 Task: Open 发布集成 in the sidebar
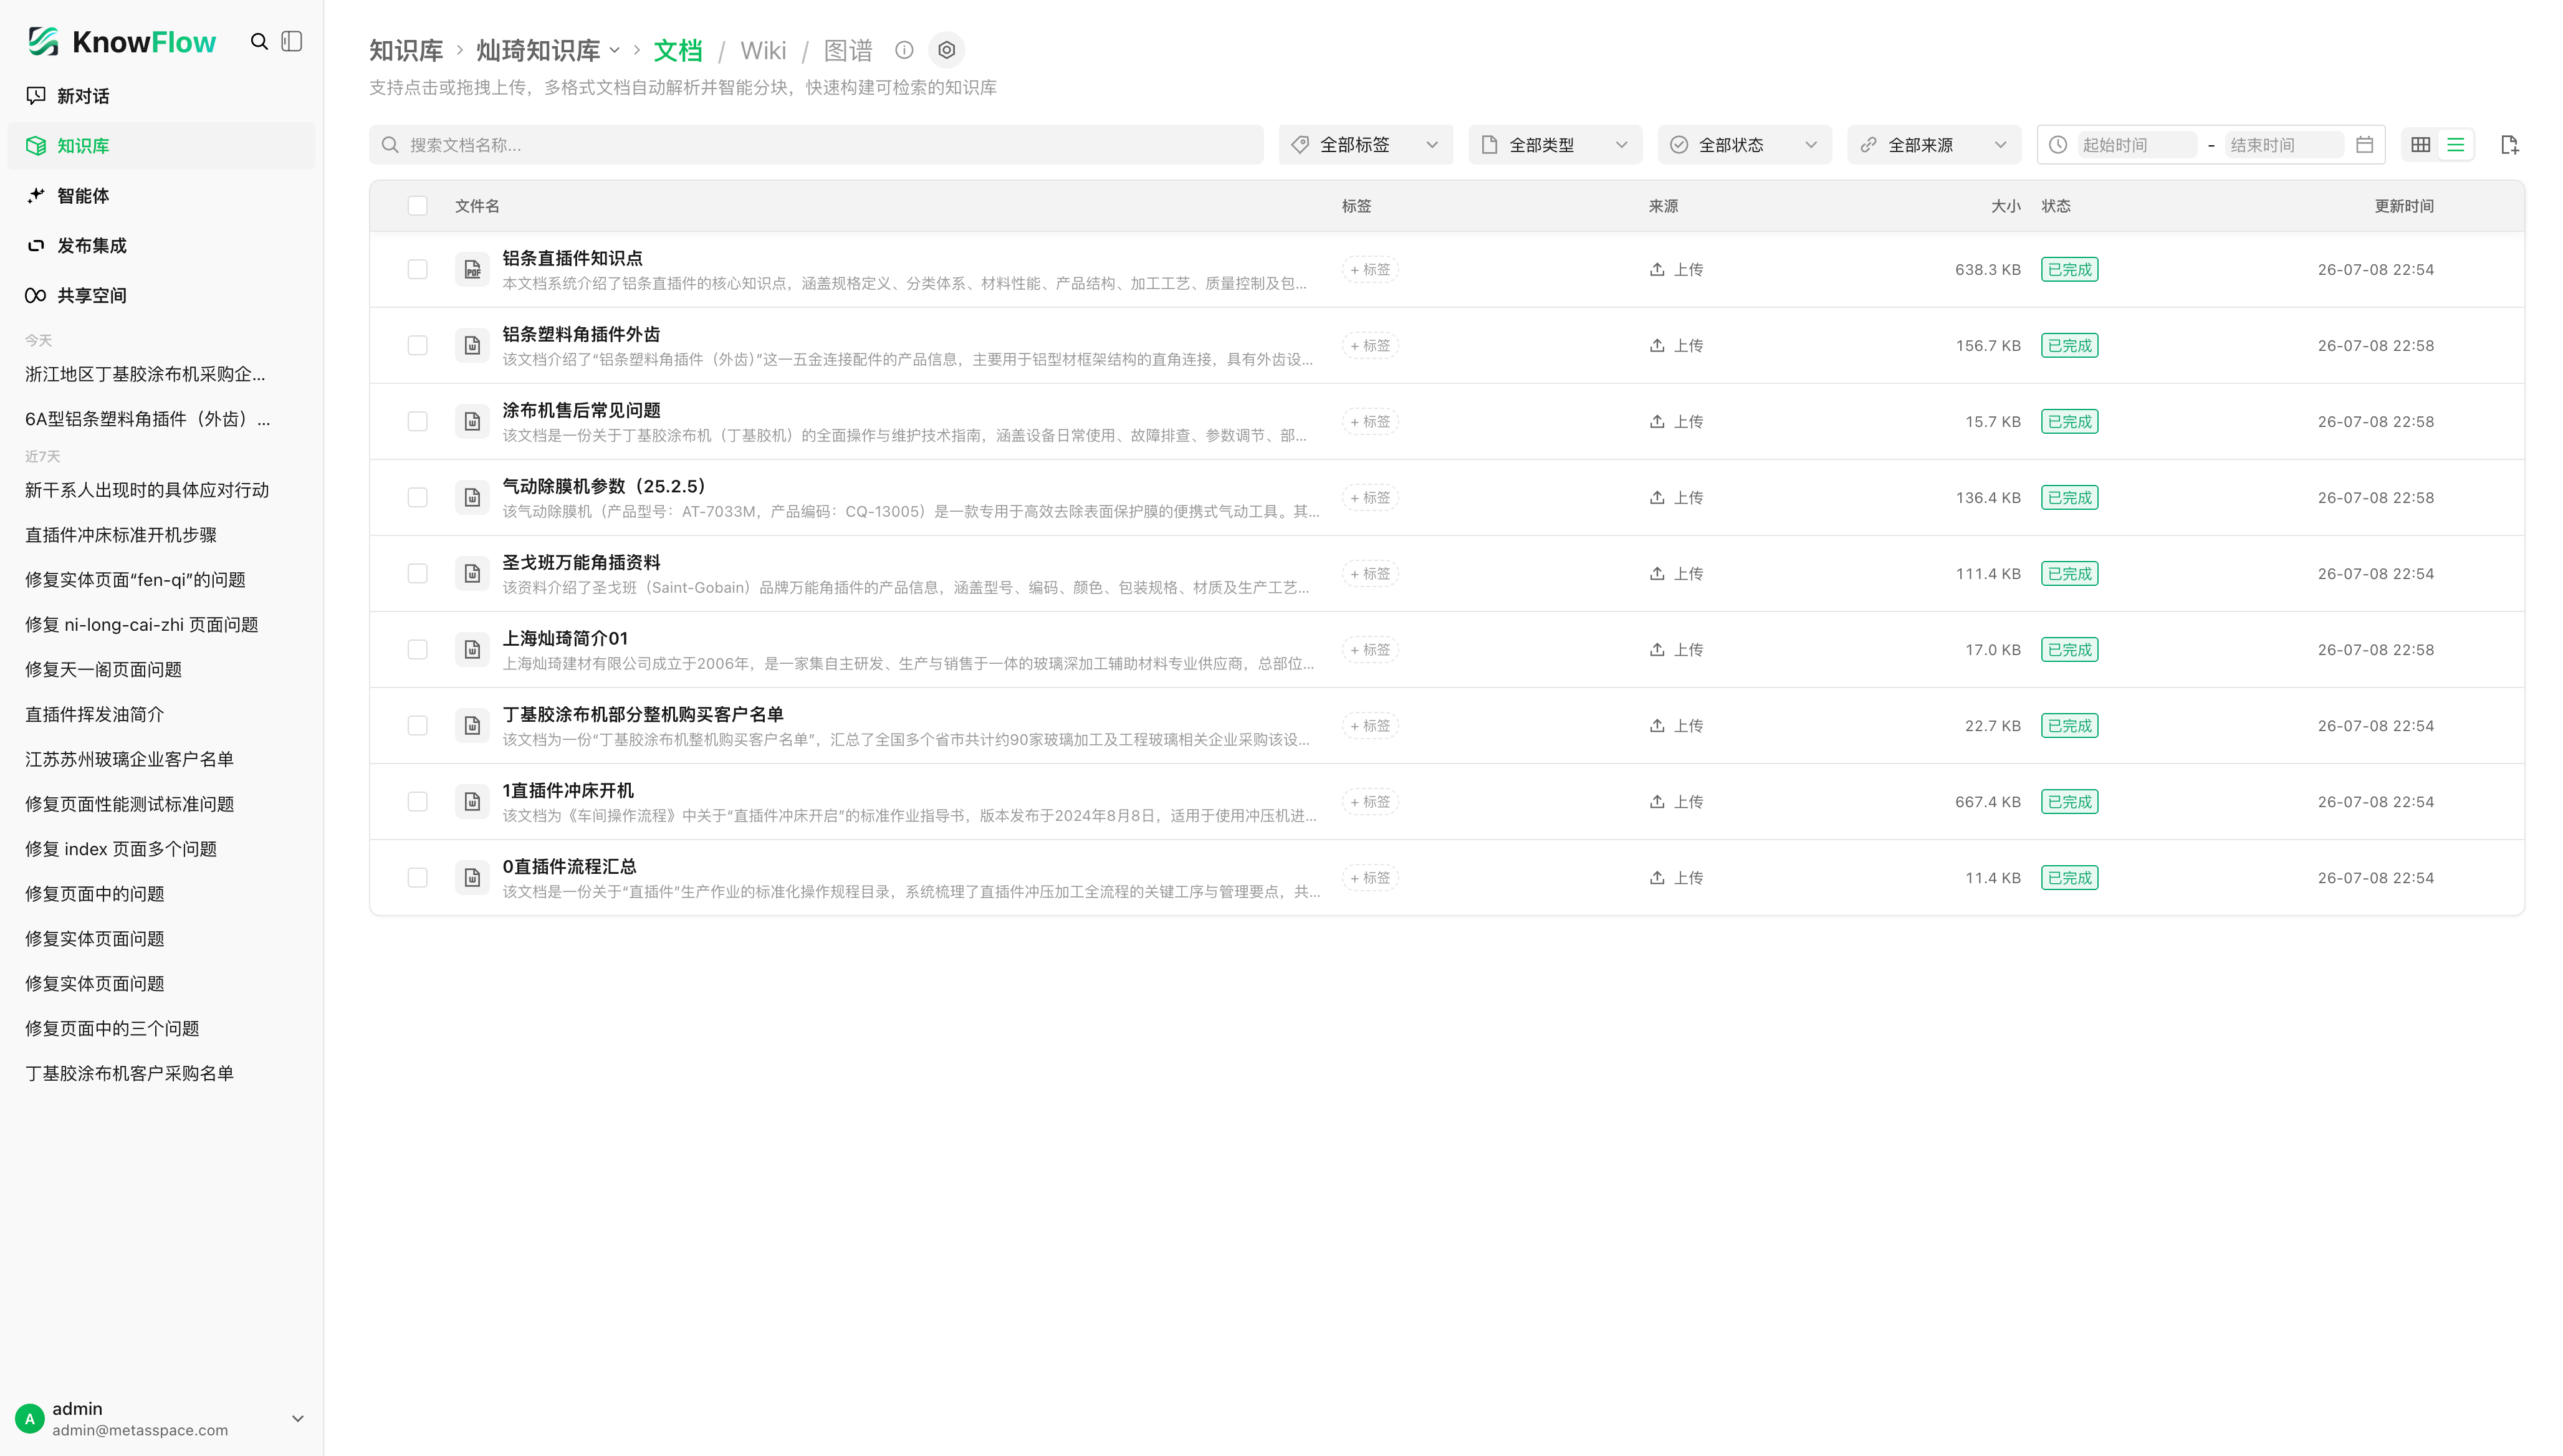161,246
